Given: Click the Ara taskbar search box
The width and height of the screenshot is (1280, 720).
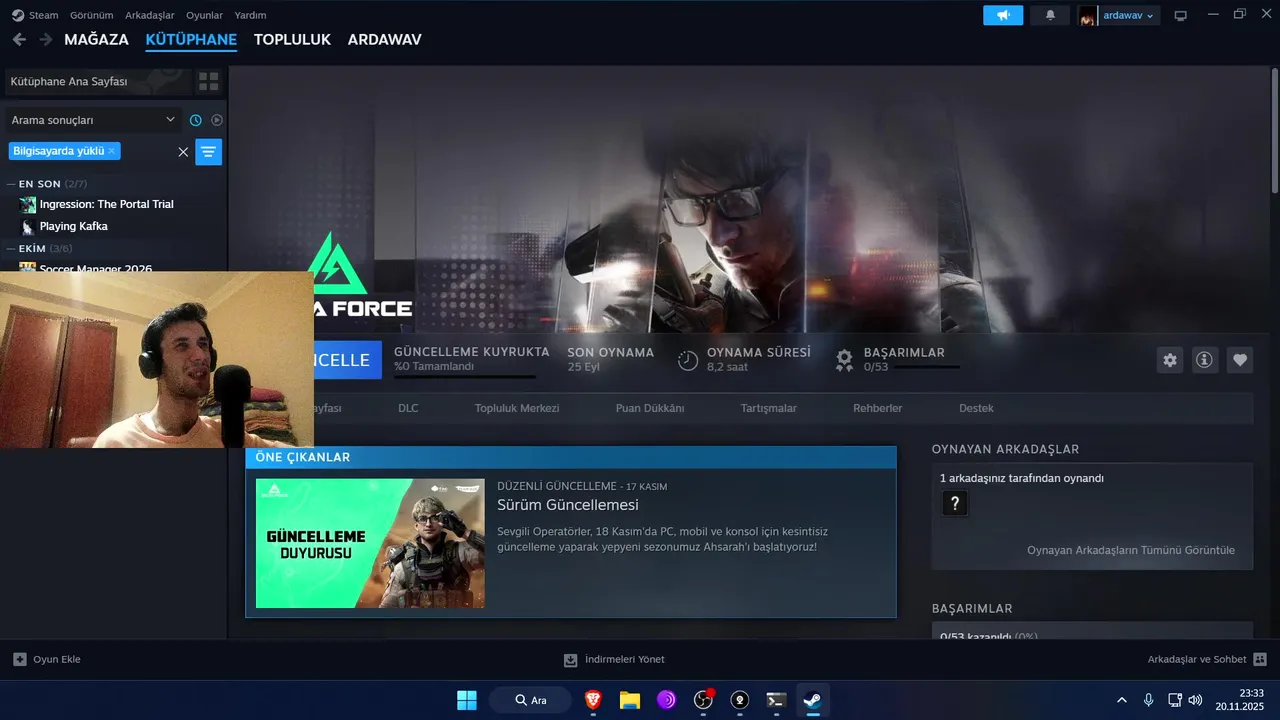Looking at the screenshot, I should click(530, 700).
